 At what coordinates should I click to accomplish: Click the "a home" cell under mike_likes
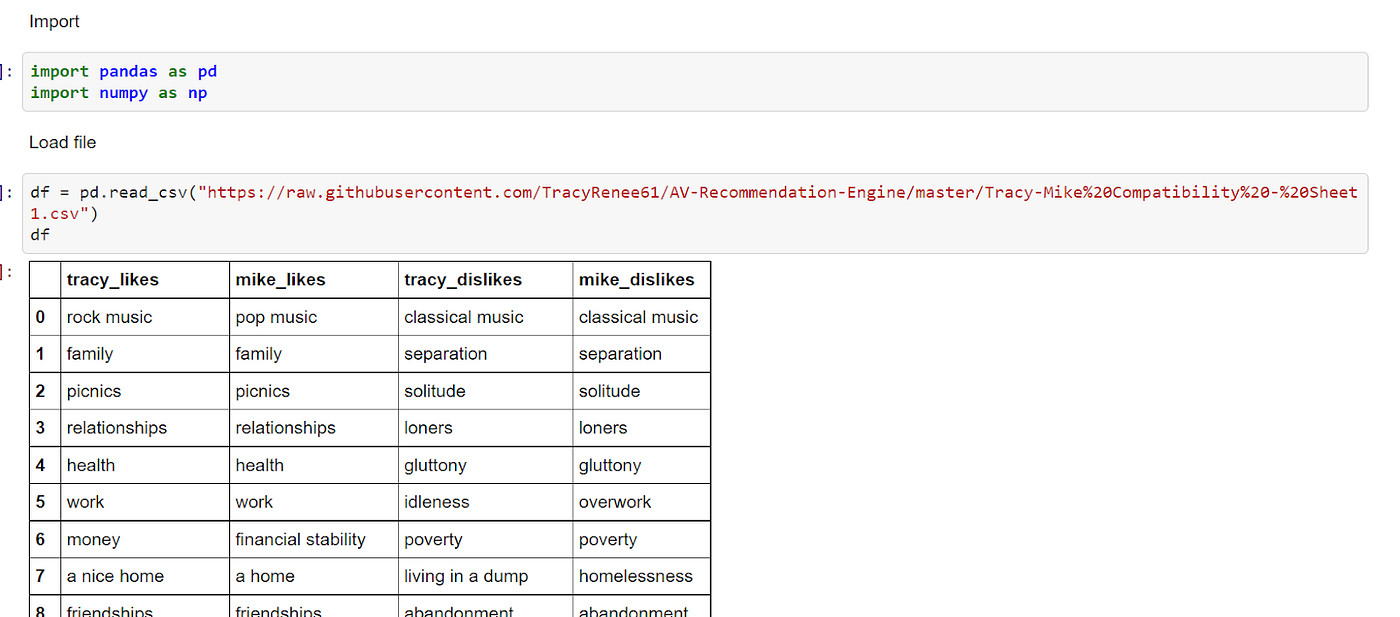tap(265, 576)
